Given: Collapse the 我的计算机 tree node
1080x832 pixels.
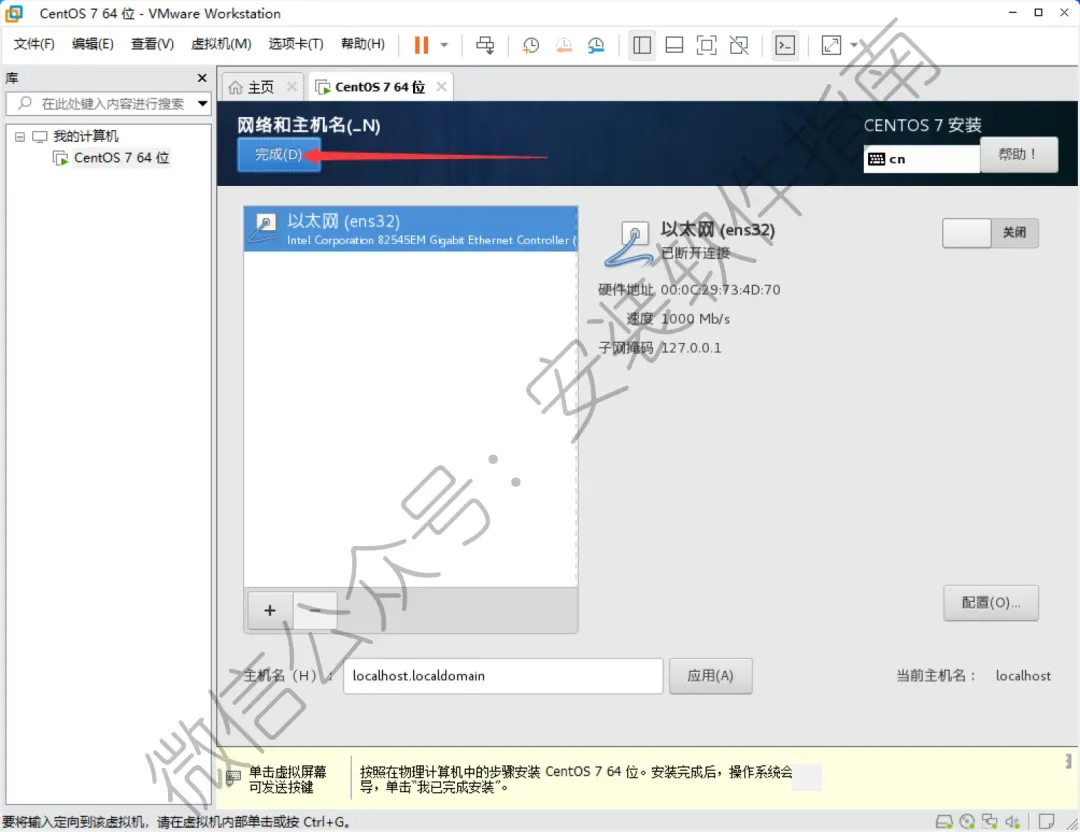Looking at the screenshot, I should (x=20, y=136).
